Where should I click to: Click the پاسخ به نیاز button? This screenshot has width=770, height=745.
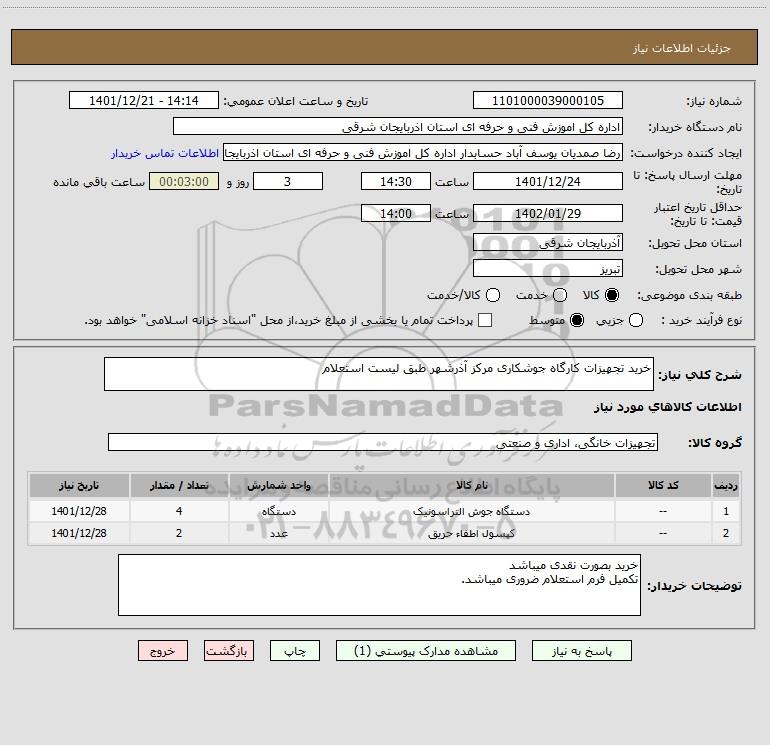click(x=581, y=651)
